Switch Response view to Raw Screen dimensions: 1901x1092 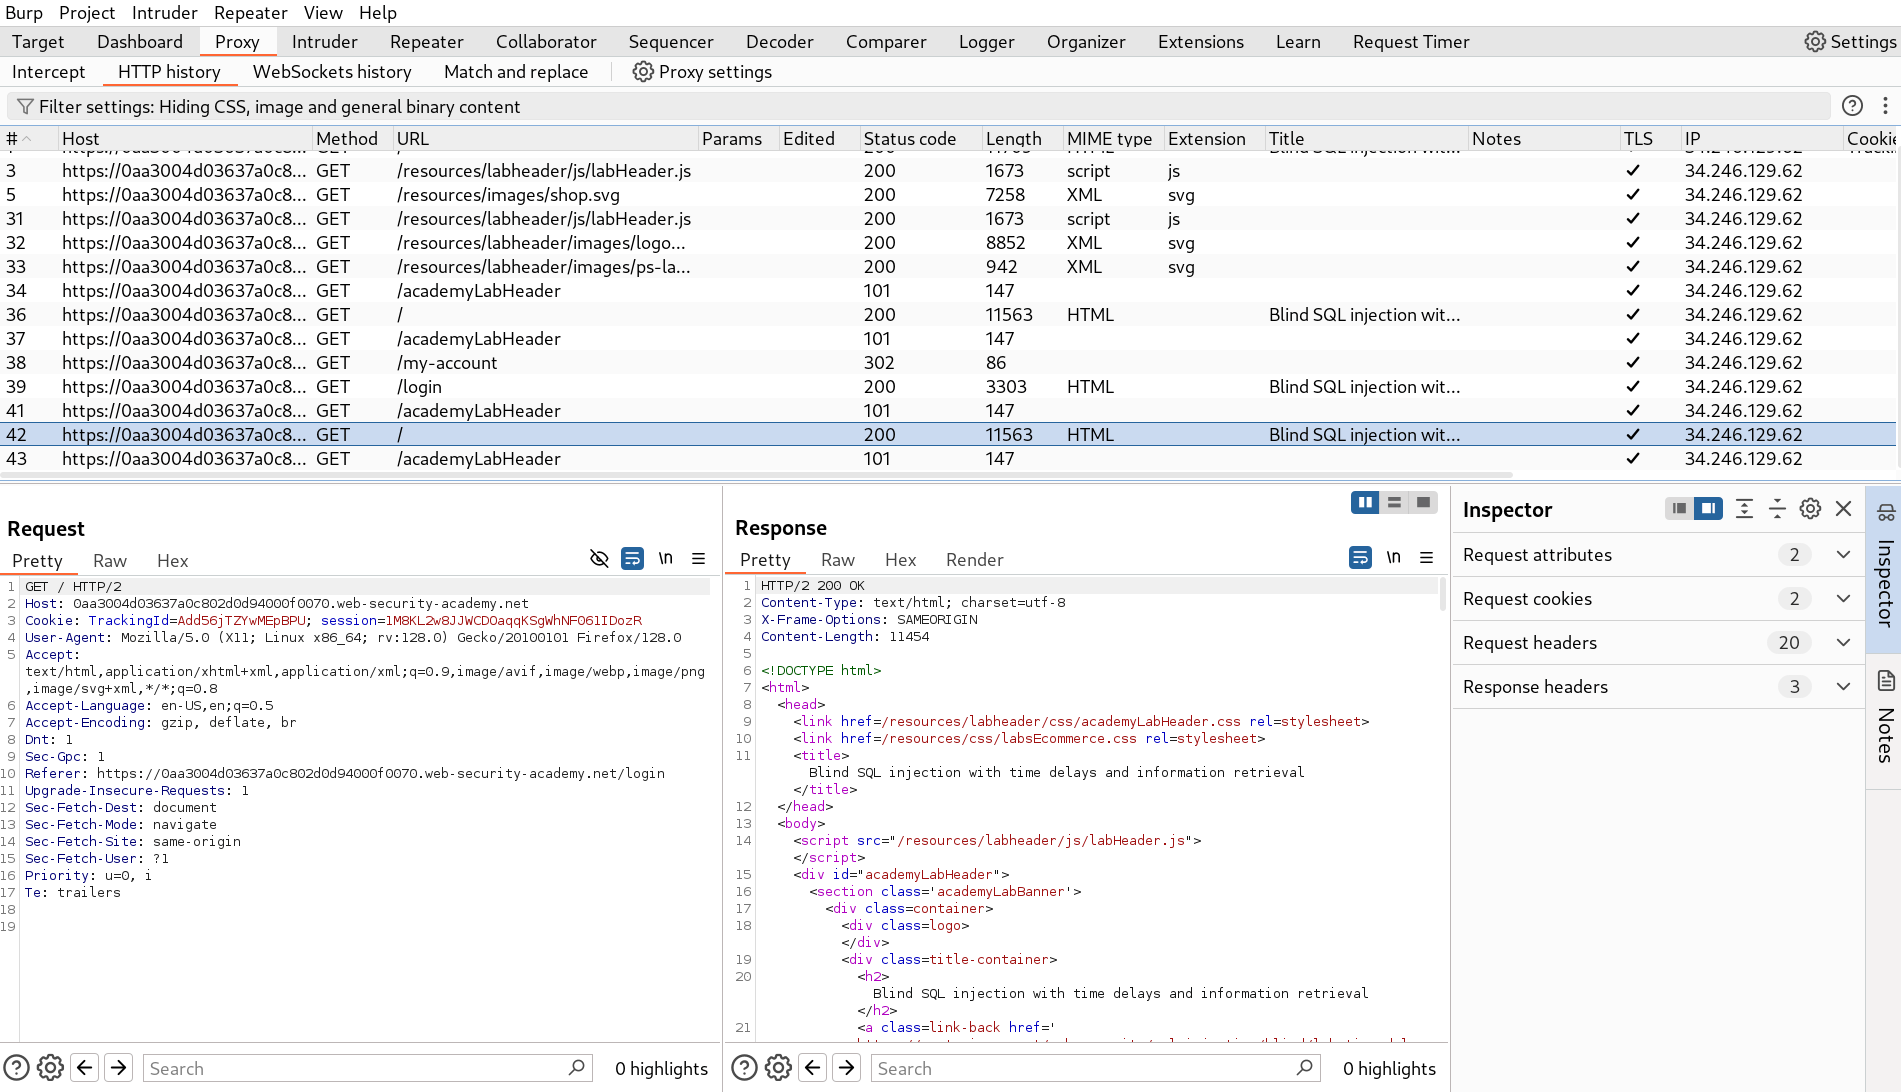838,559
